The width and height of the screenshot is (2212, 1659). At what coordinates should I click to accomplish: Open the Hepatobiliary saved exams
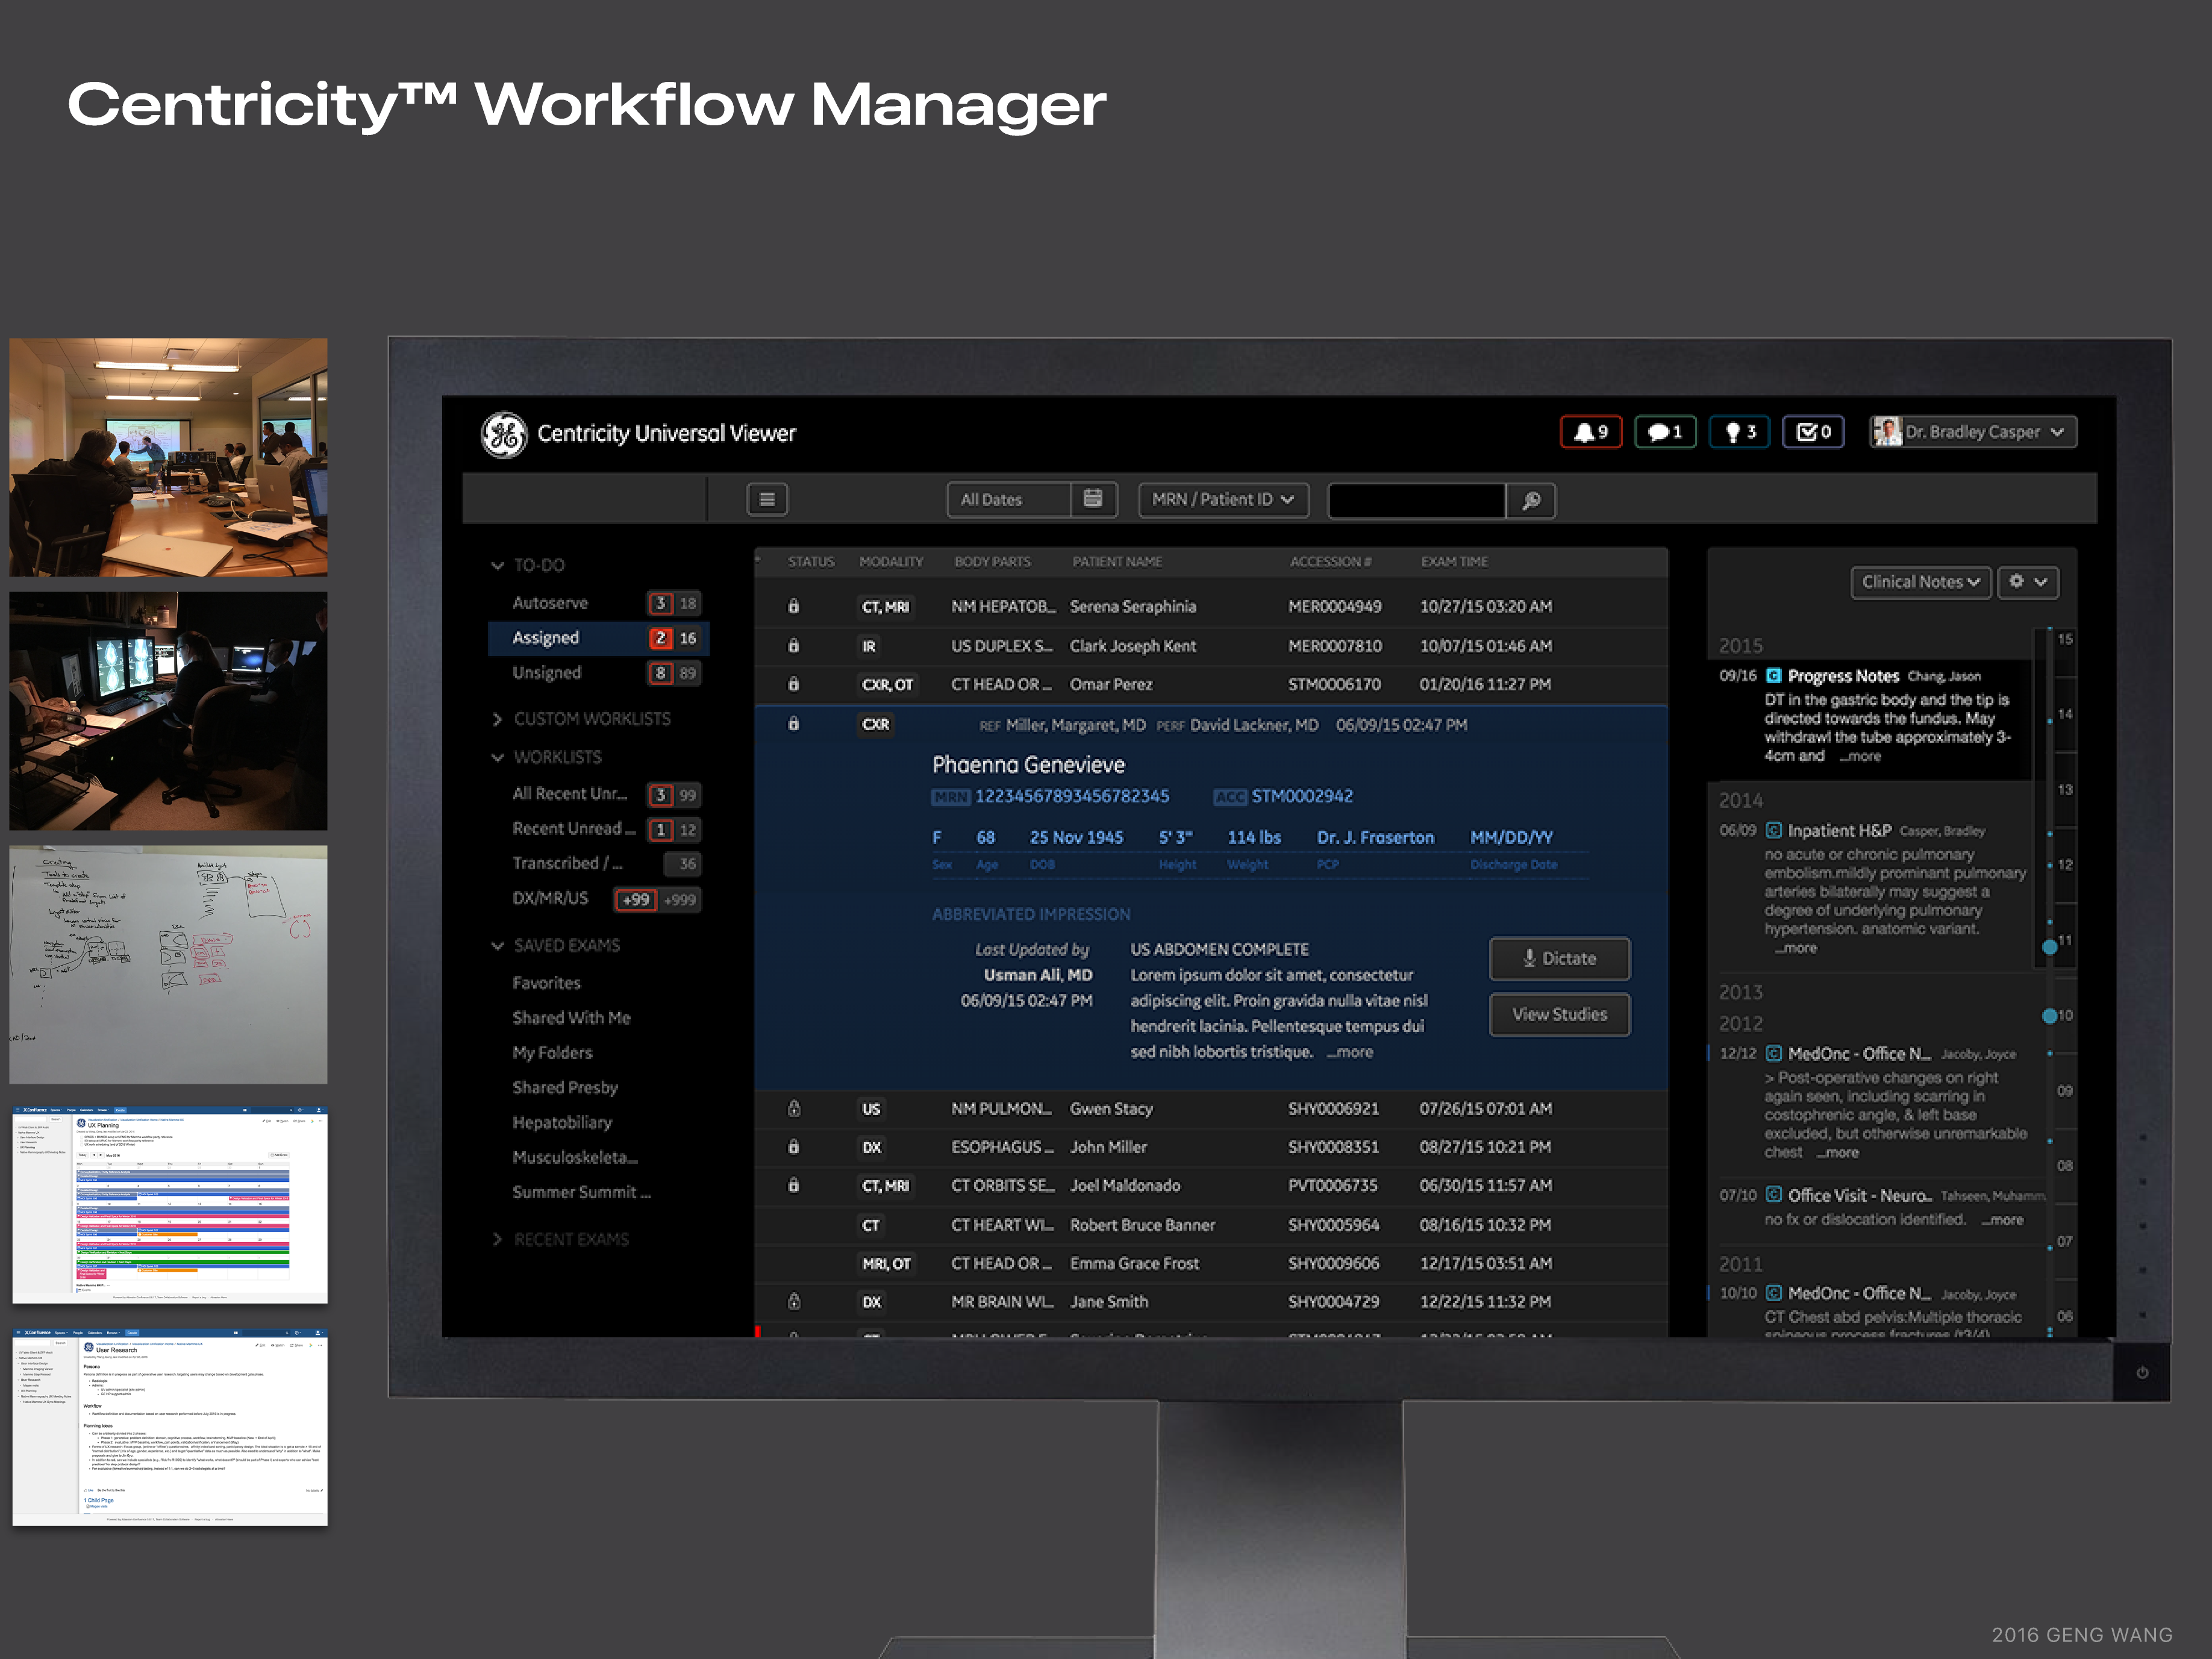[x=562, y=1122]
